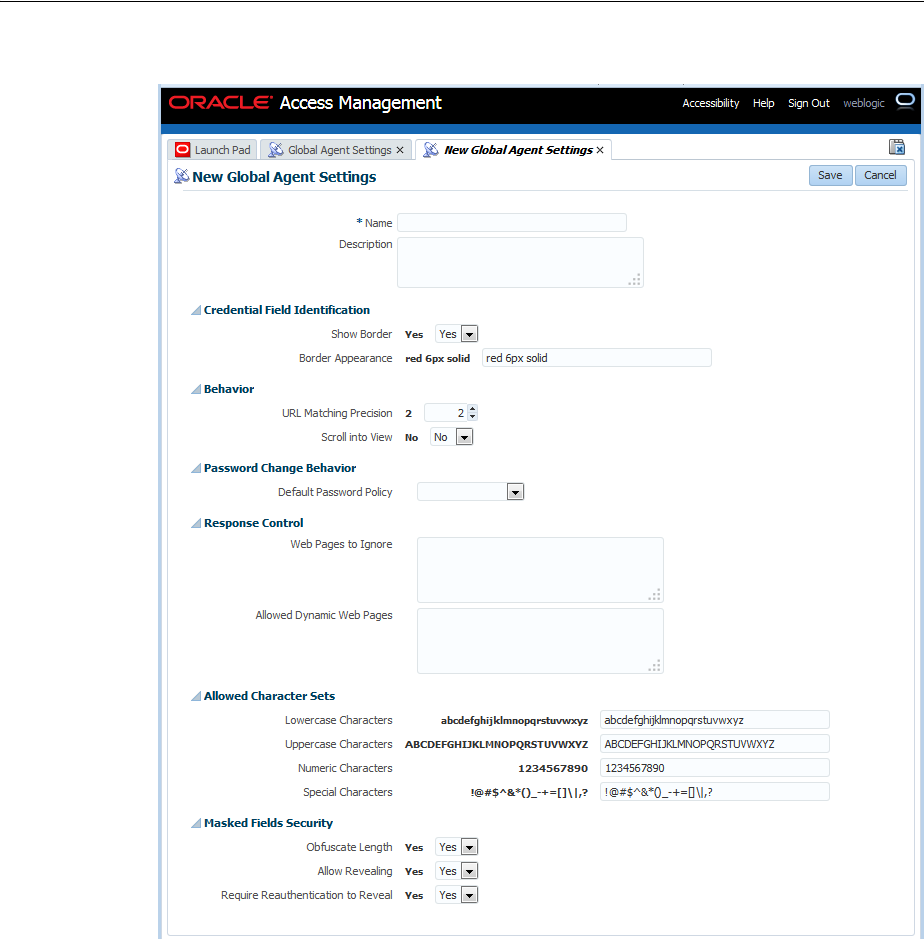Click the Oracle Access Management logo
The height and width of the screenshot is (939, 924).
point(305,103)
